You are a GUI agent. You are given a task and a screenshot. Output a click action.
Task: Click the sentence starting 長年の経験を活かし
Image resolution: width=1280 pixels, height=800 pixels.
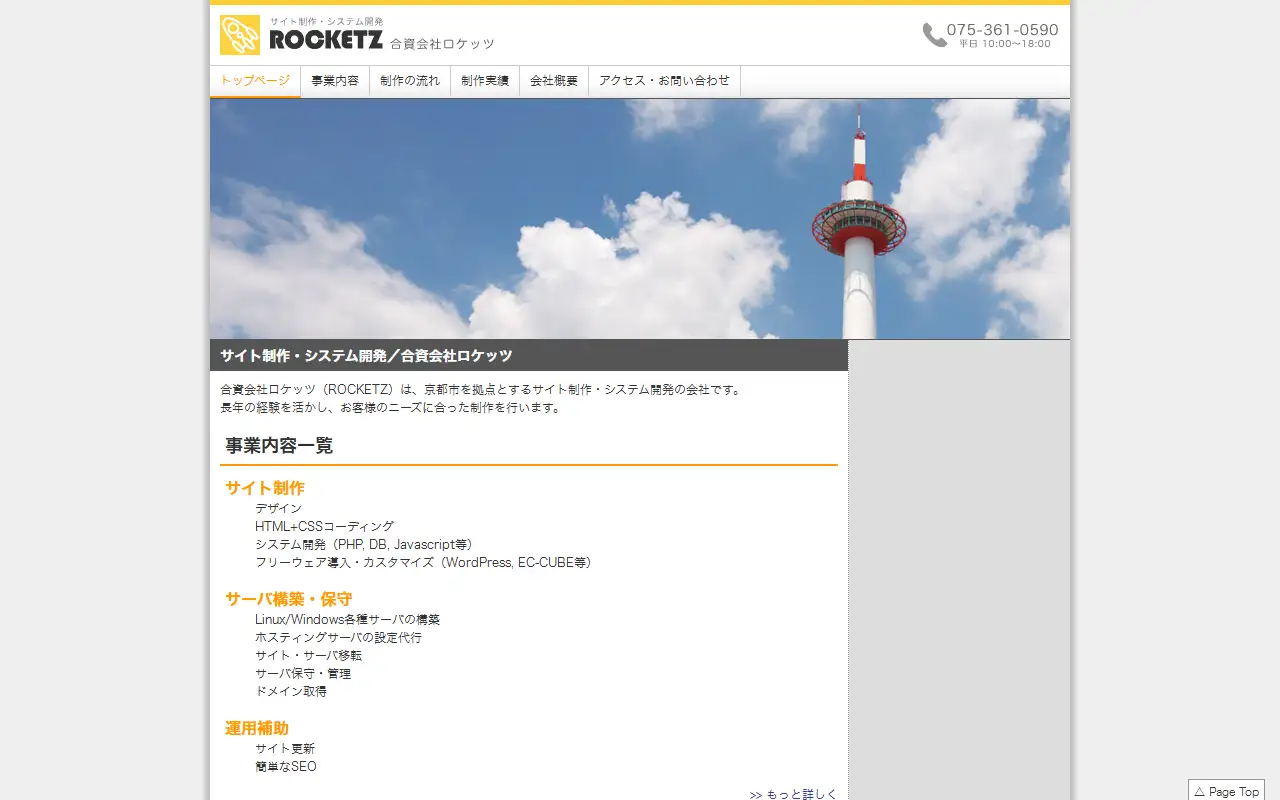click(391, 408)
